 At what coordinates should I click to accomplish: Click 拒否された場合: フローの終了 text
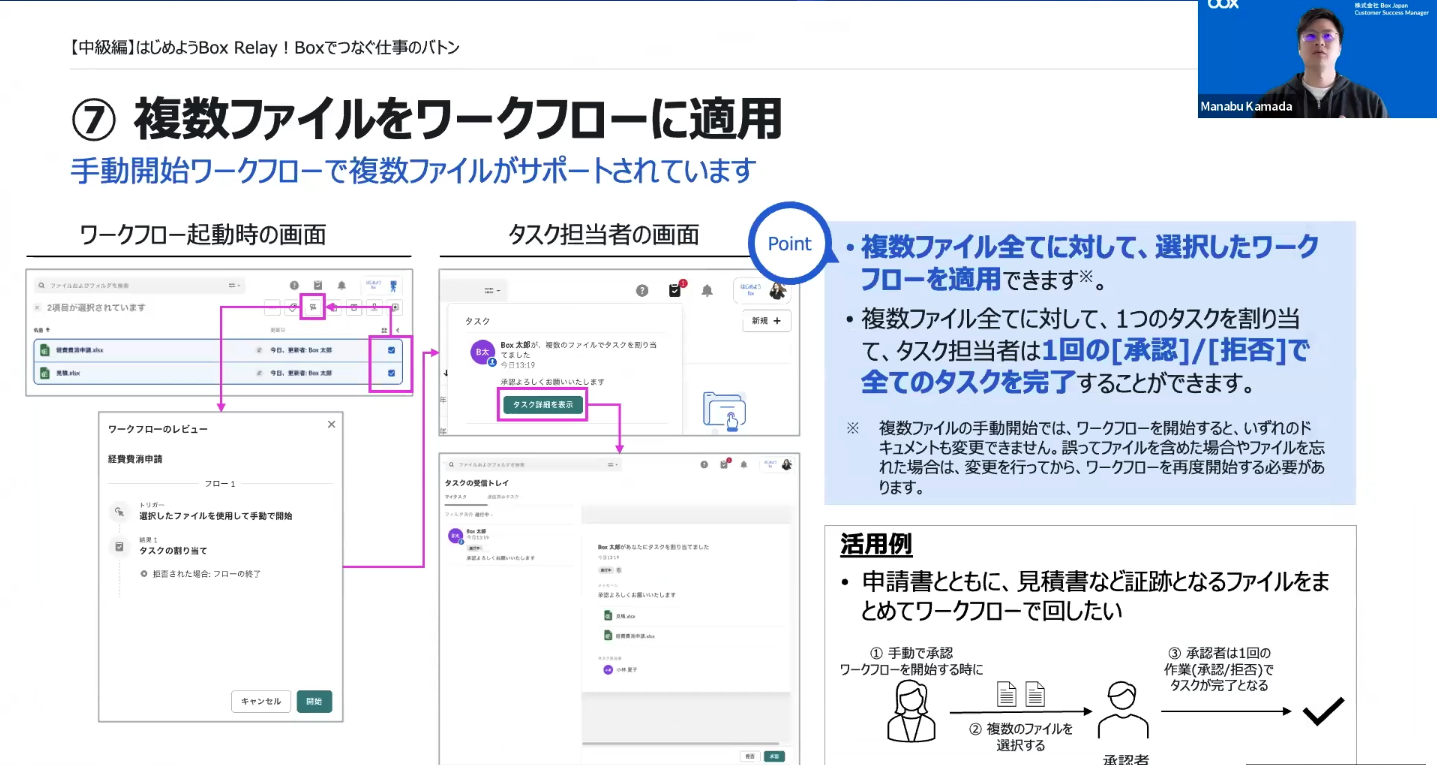tap(208, 574)
